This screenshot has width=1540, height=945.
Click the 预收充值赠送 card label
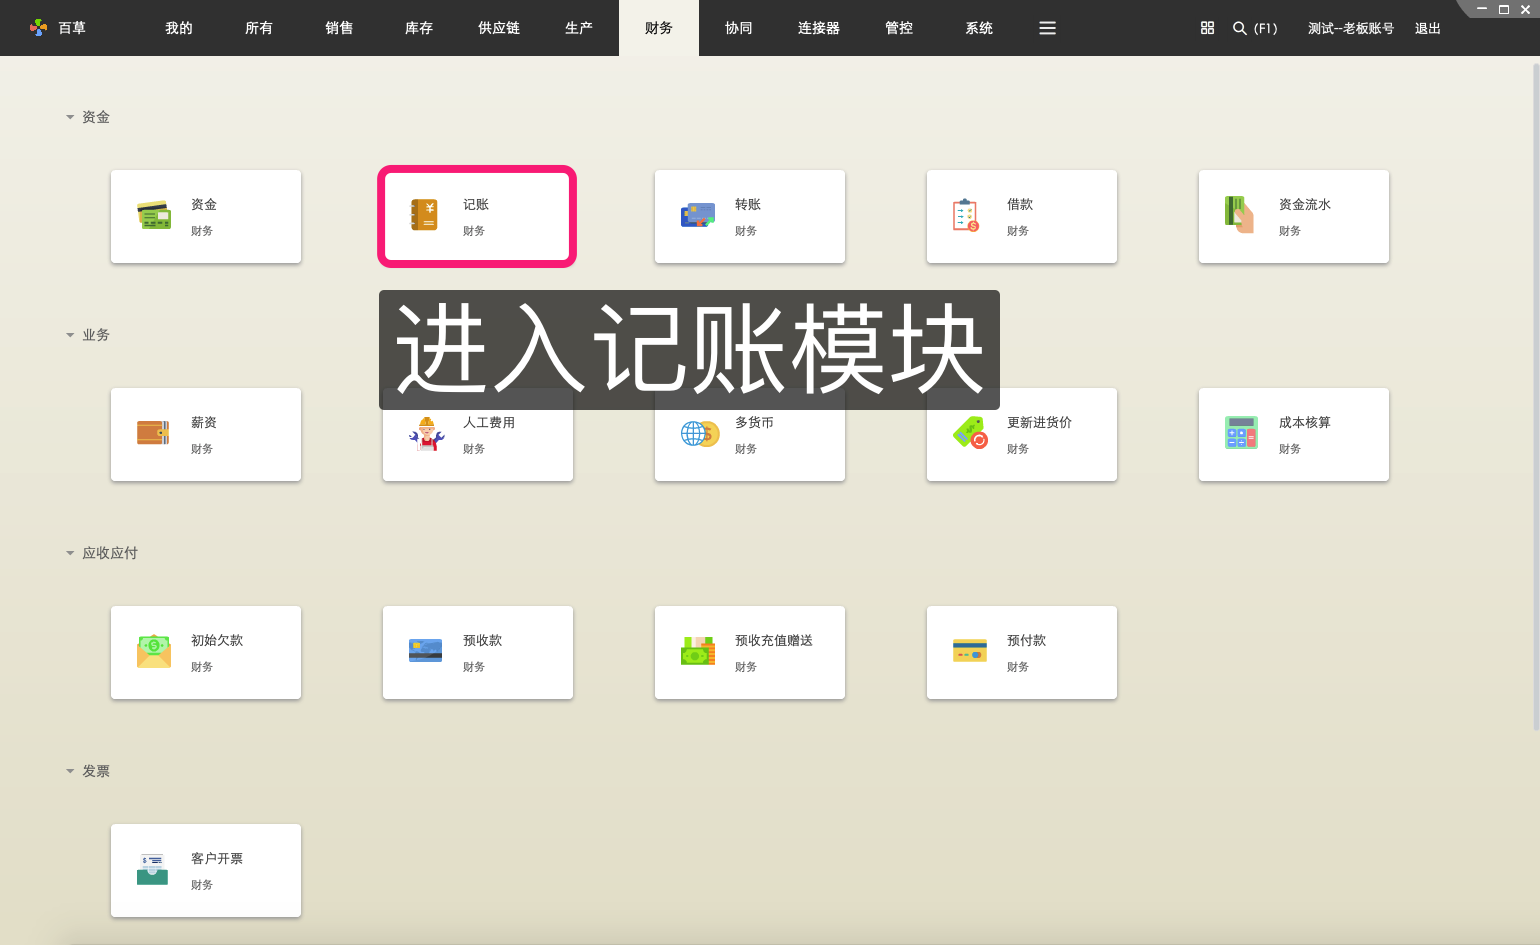click(774, 640)
